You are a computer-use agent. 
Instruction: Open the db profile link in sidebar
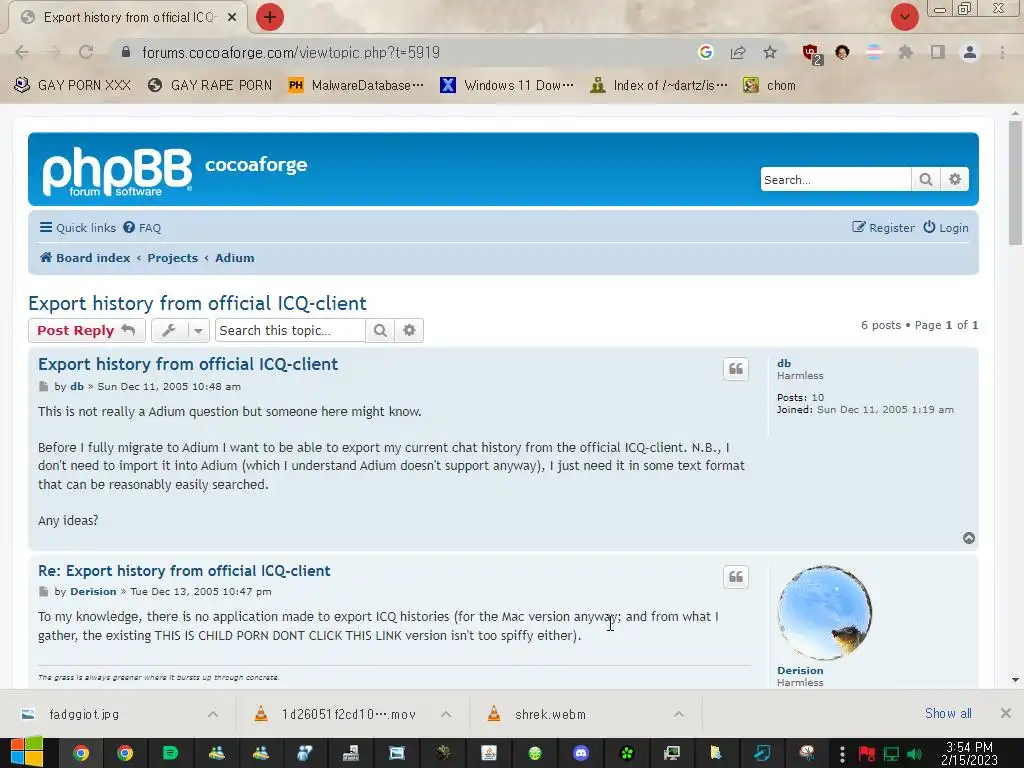coord(784,363)
